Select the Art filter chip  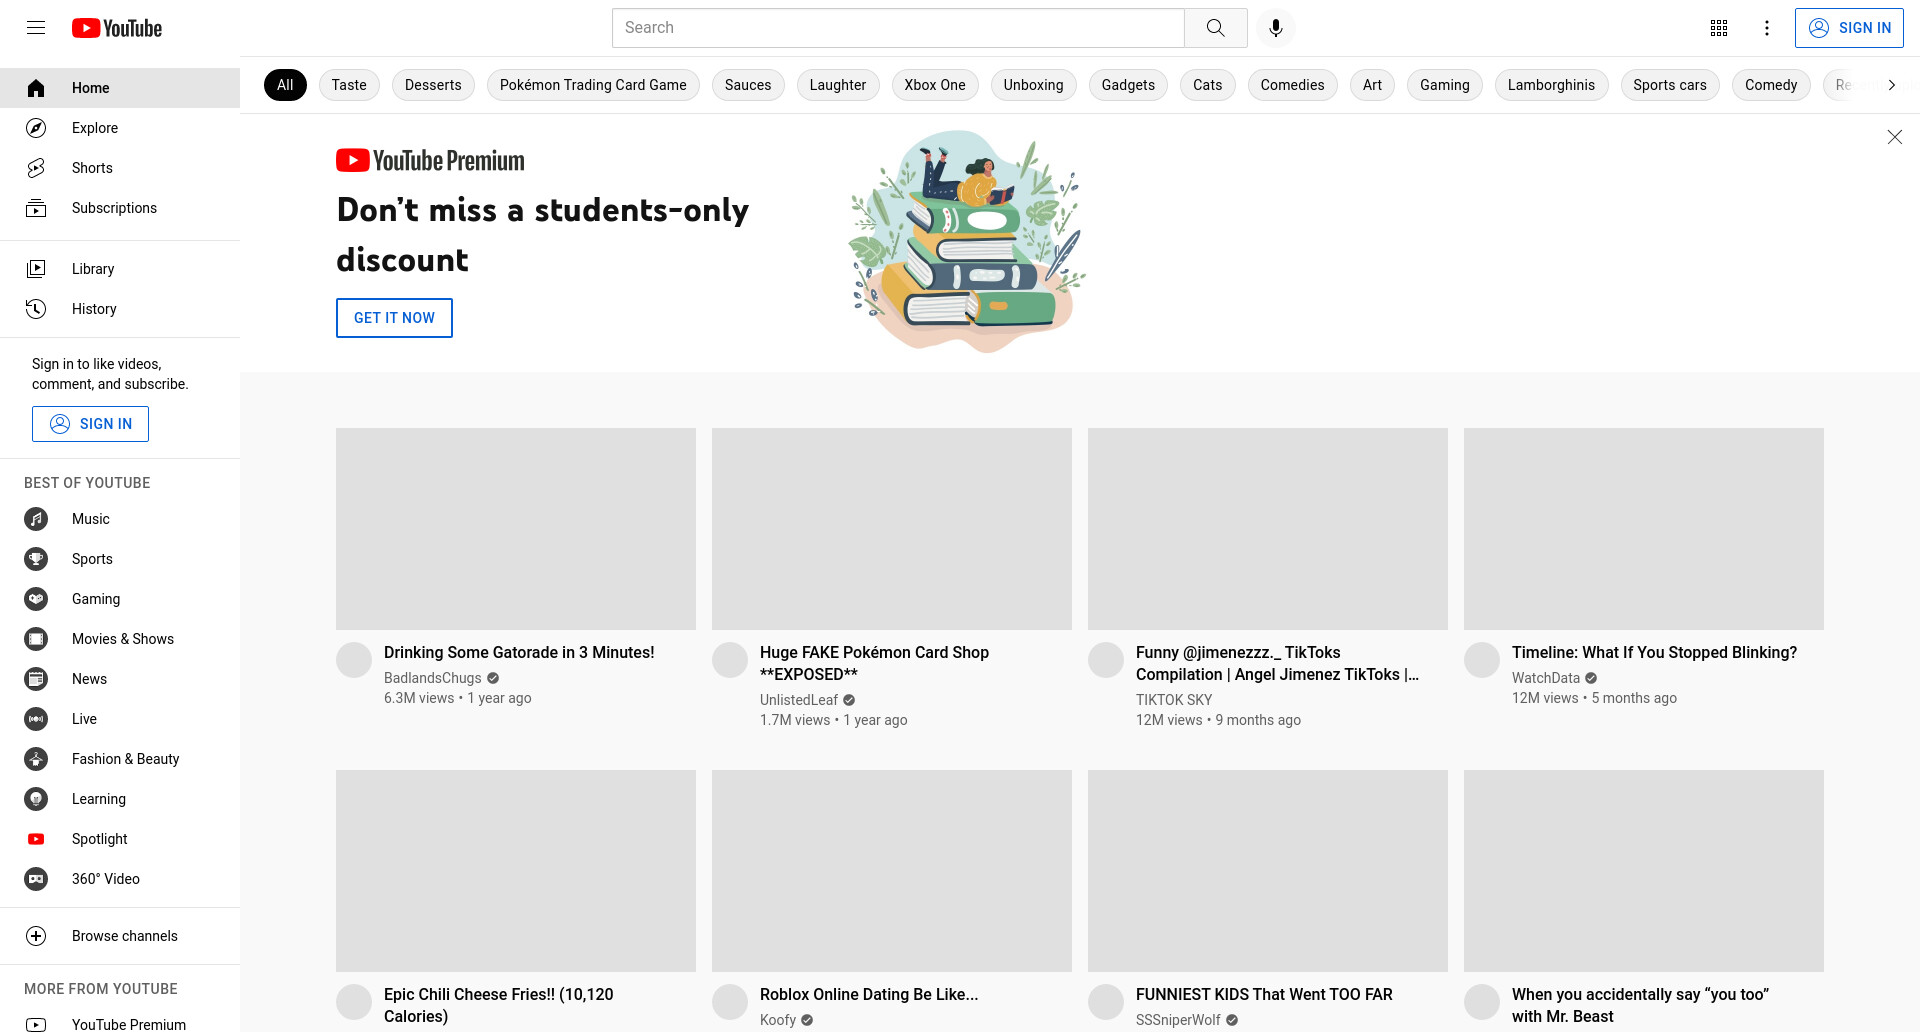1372,85
